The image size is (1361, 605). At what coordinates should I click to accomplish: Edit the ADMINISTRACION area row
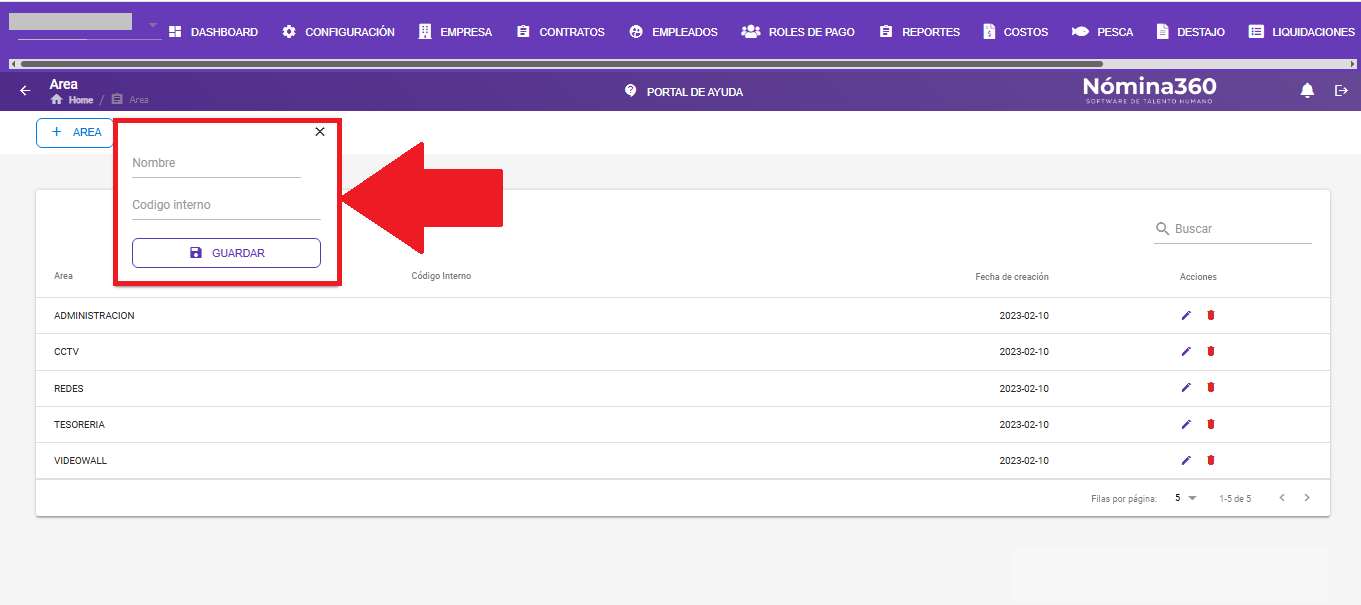coord(1186,315)
